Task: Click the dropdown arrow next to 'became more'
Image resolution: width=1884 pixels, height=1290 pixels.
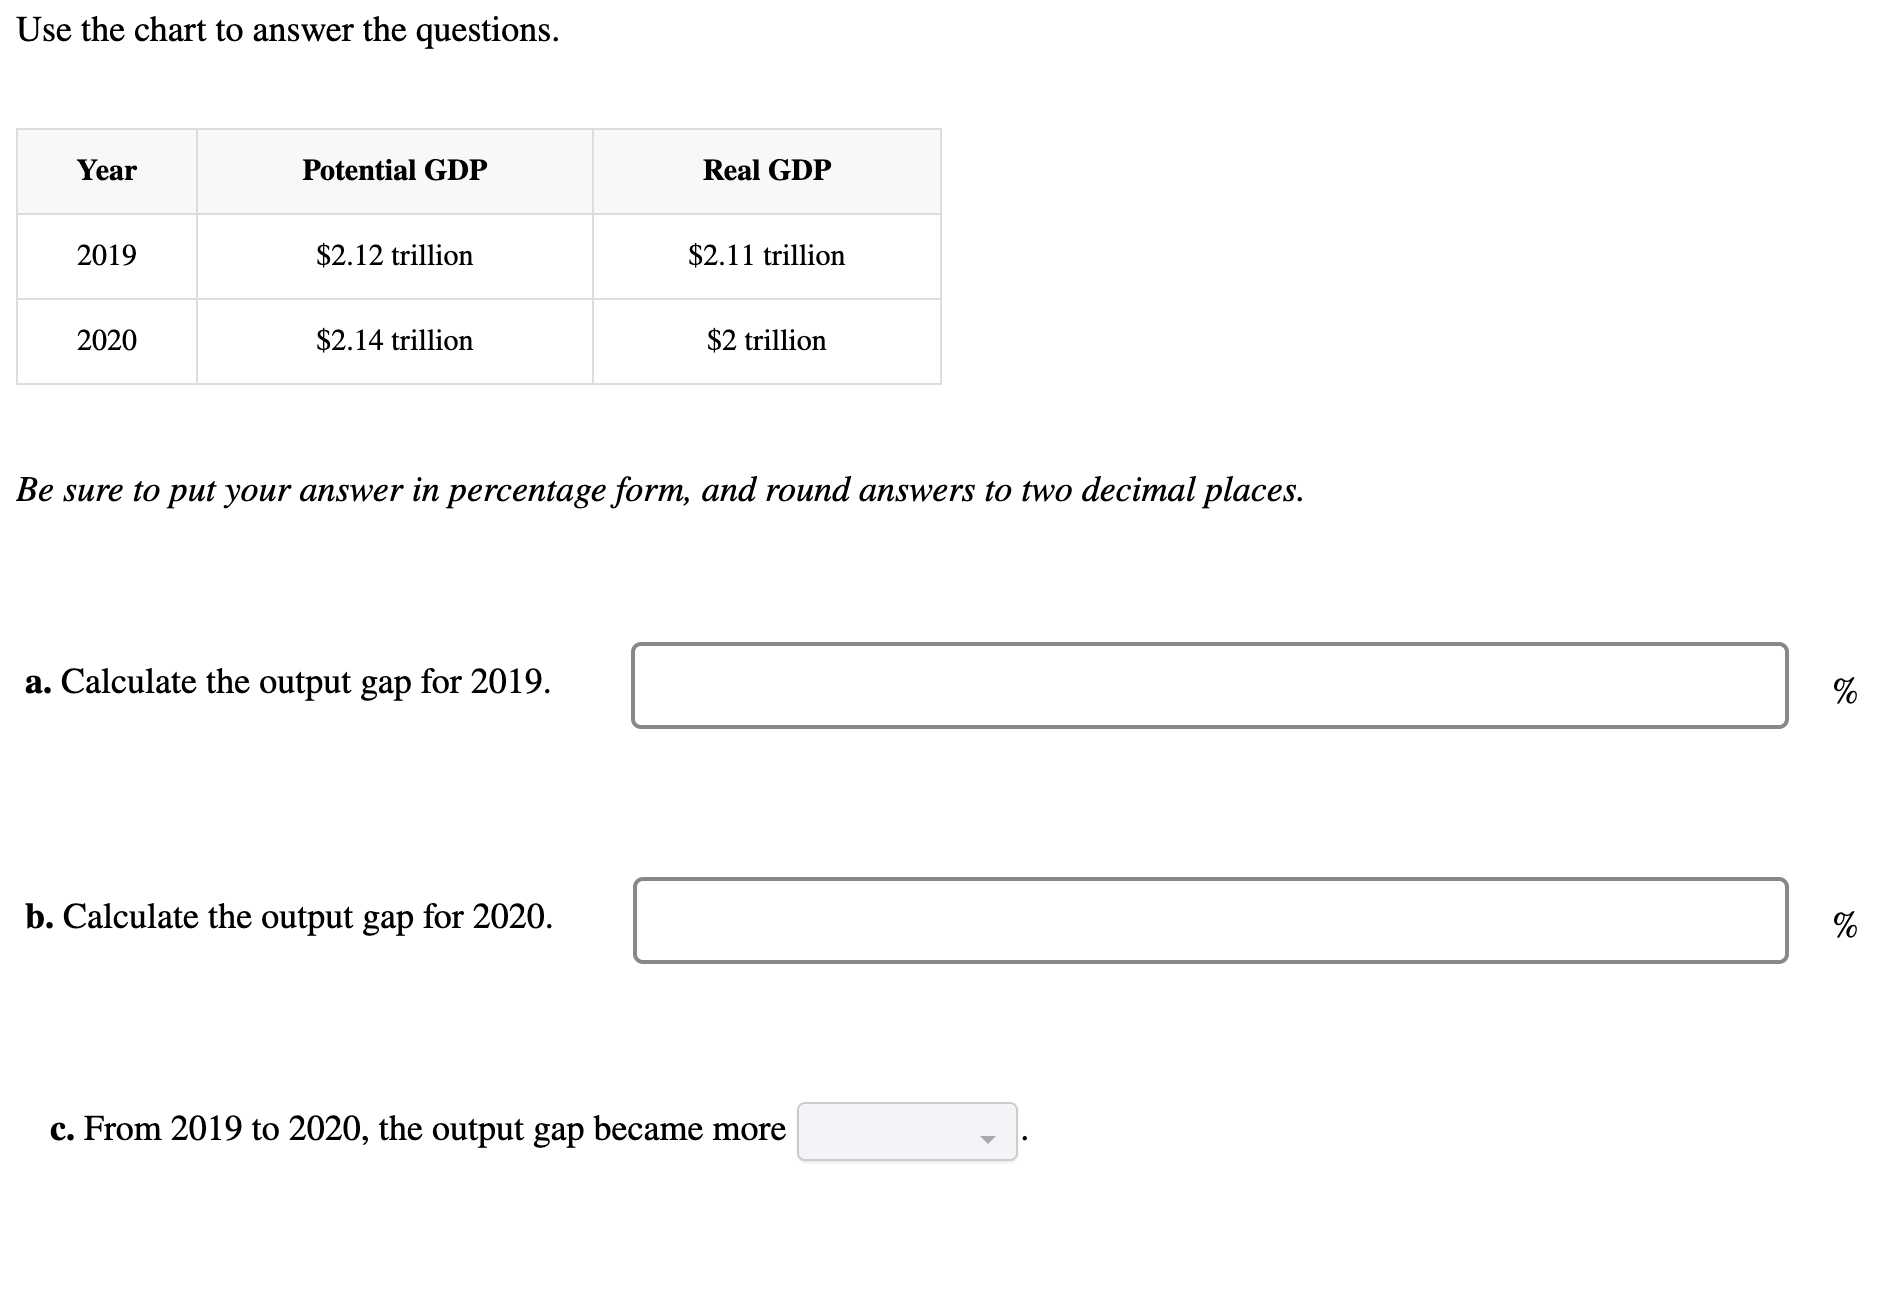Action: 986,1138
